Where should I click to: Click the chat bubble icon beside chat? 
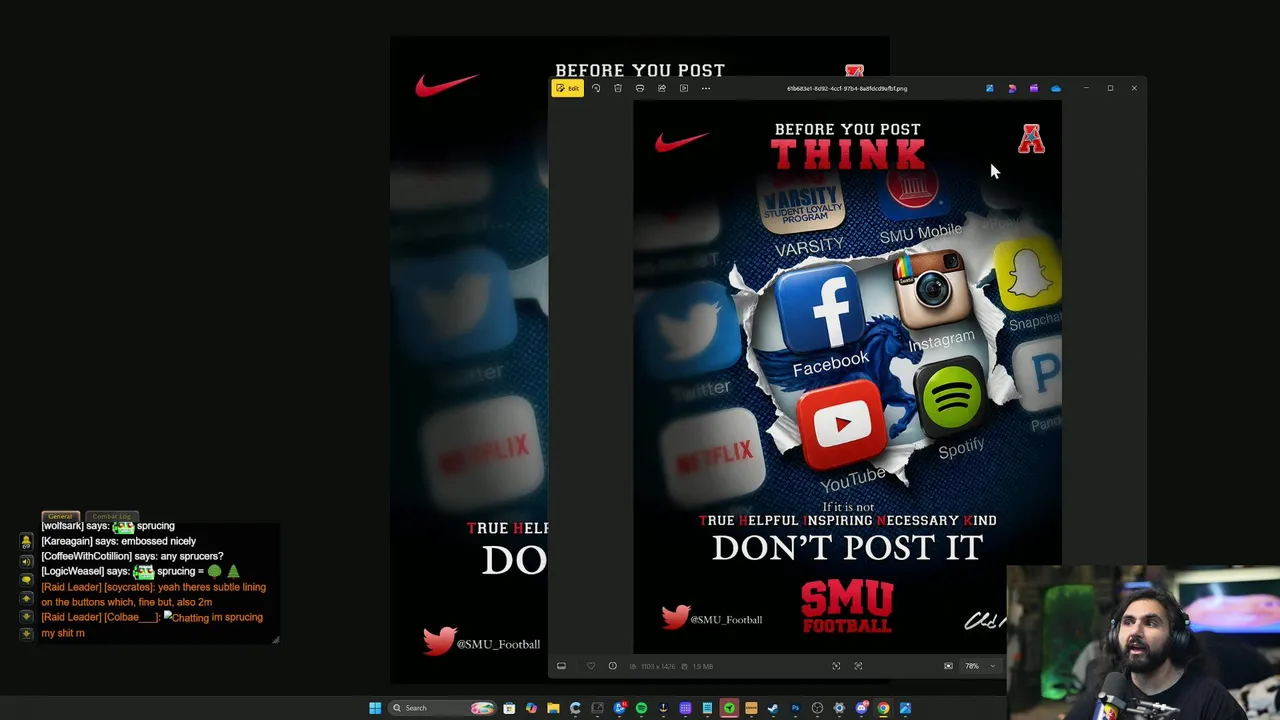coord(27,580)
